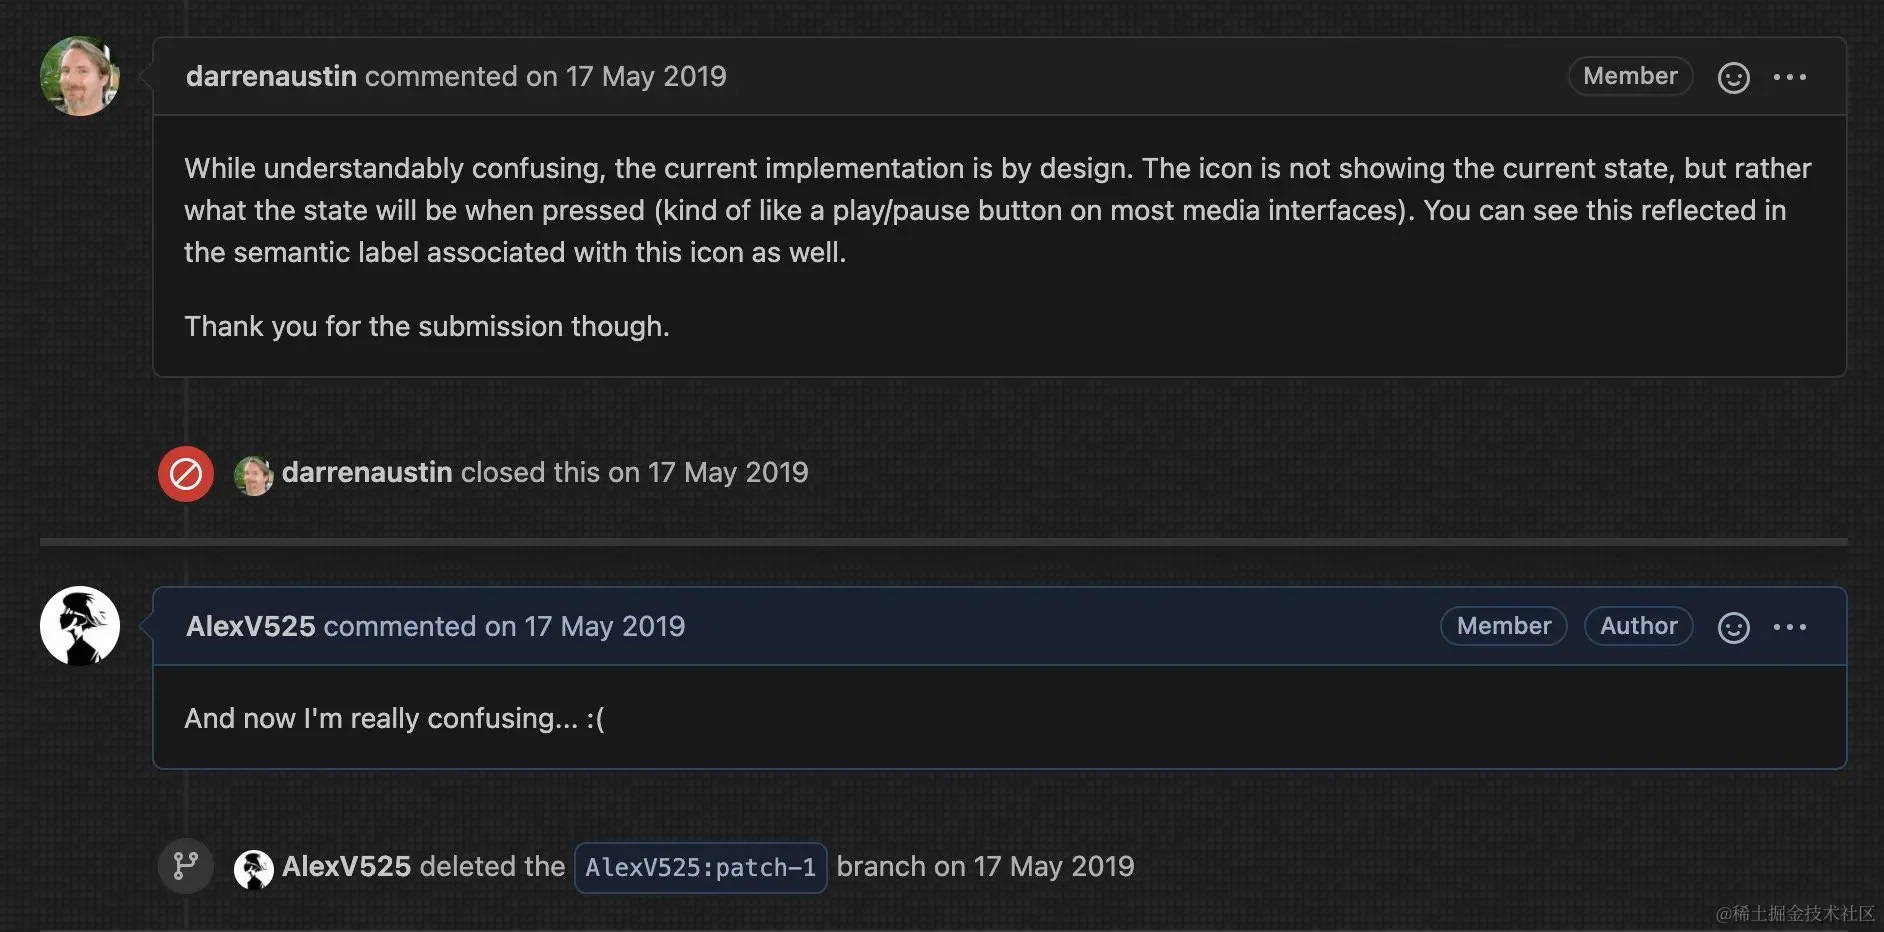1884x932 pixels.
Task: Click small AlexV525 avatar in branch event
Action: point(253,869)
